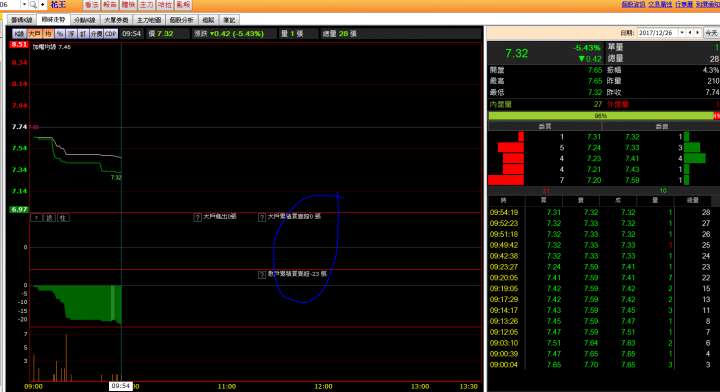Click the 看法 button in top toolbar
The height and width of the screenshot is (392, 720).
click(91, 5)
